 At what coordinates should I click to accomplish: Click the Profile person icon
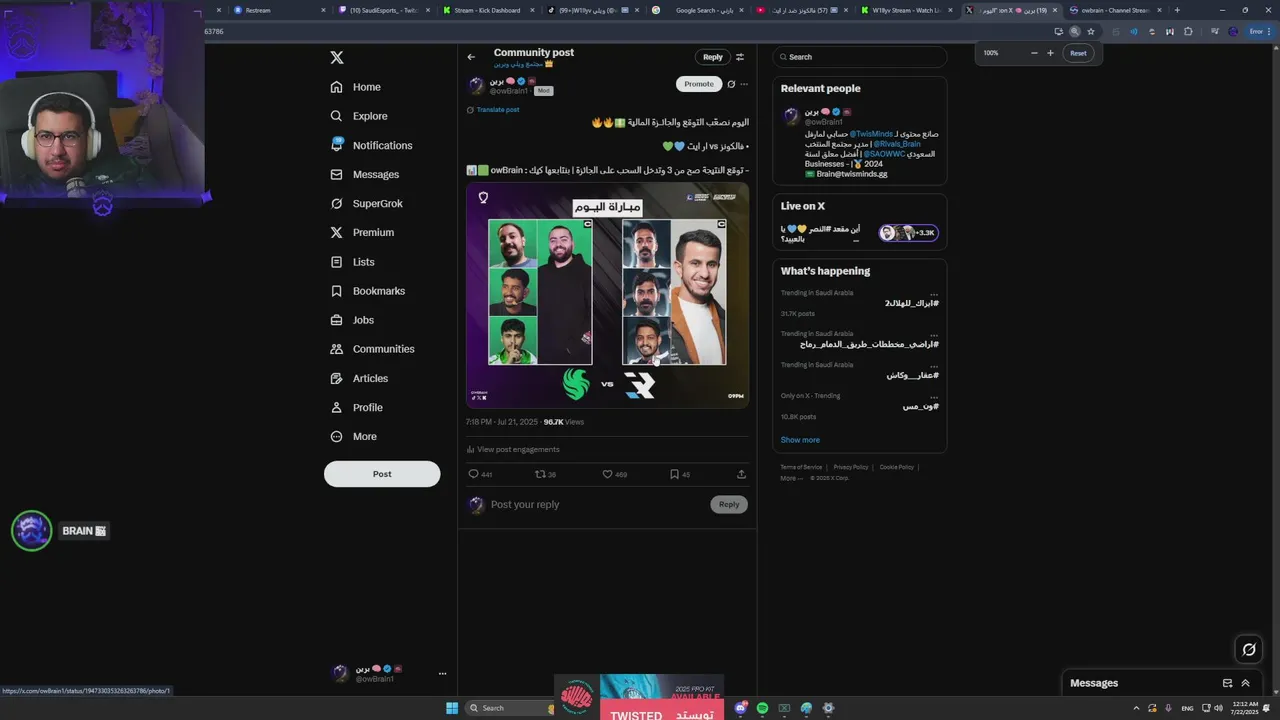(337, 407)
